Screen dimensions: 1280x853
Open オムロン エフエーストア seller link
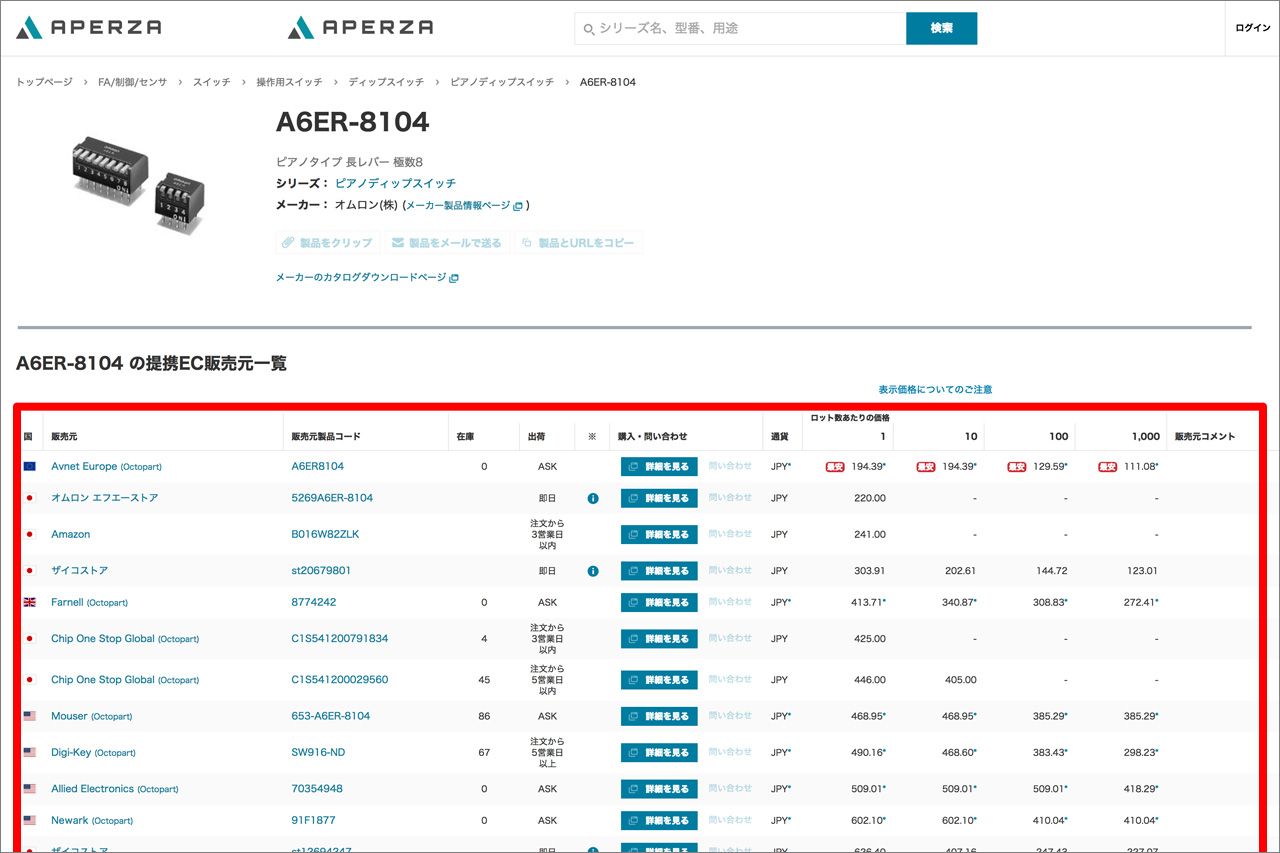105,498
